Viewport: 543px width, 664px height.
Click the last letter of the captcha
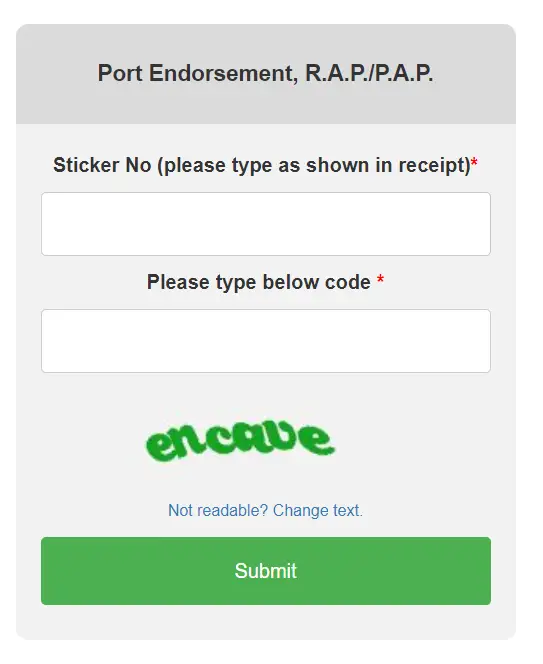pyautogui.click(x=318, y=439)
